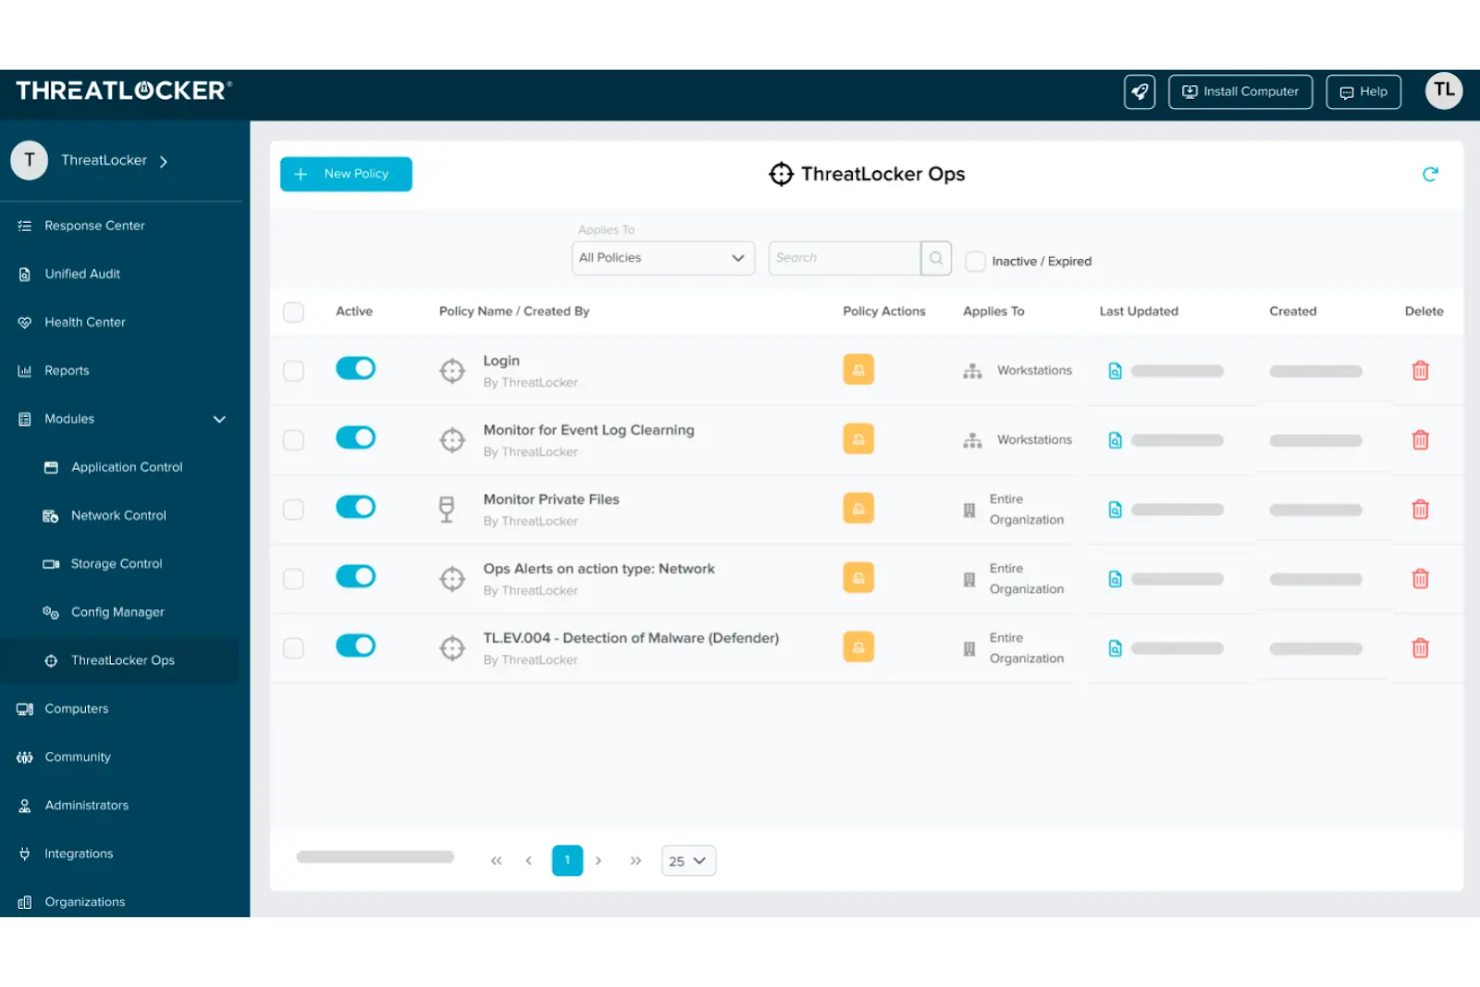Select the Network Control icon

(49, 515)
